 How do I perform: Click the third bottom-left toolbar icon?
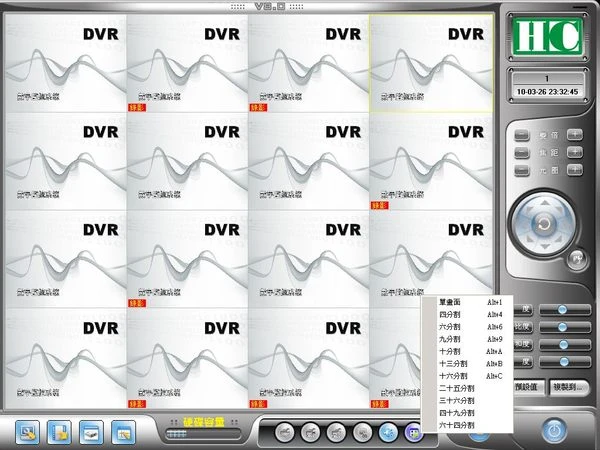(x=91, y=433)
